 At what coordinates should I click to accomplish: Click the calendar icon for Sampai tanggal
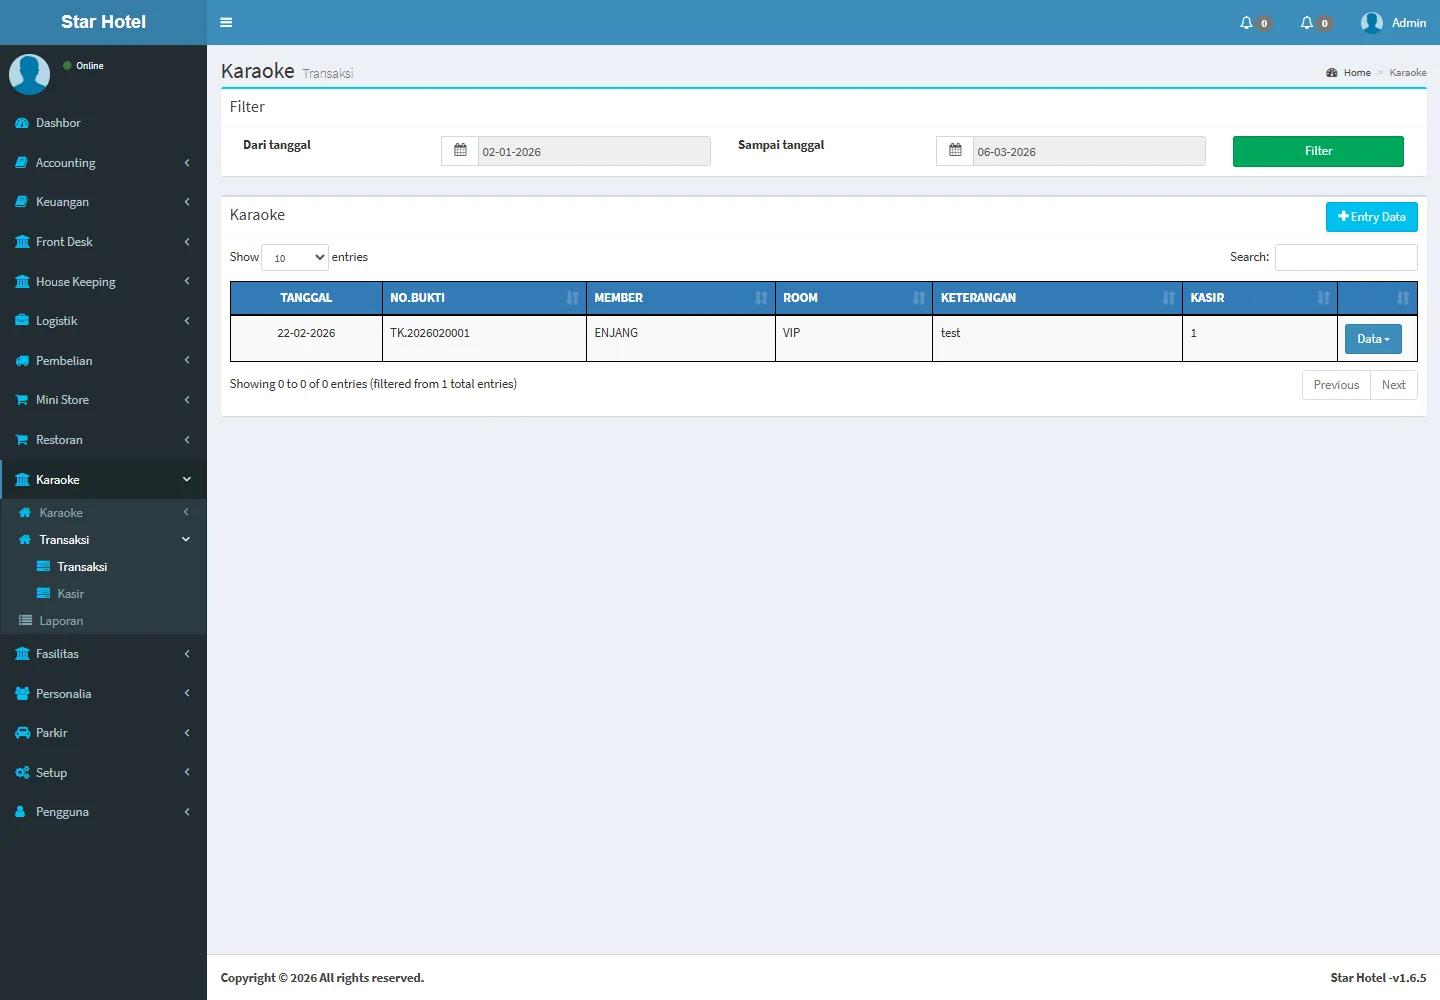(x=955, y=151)
